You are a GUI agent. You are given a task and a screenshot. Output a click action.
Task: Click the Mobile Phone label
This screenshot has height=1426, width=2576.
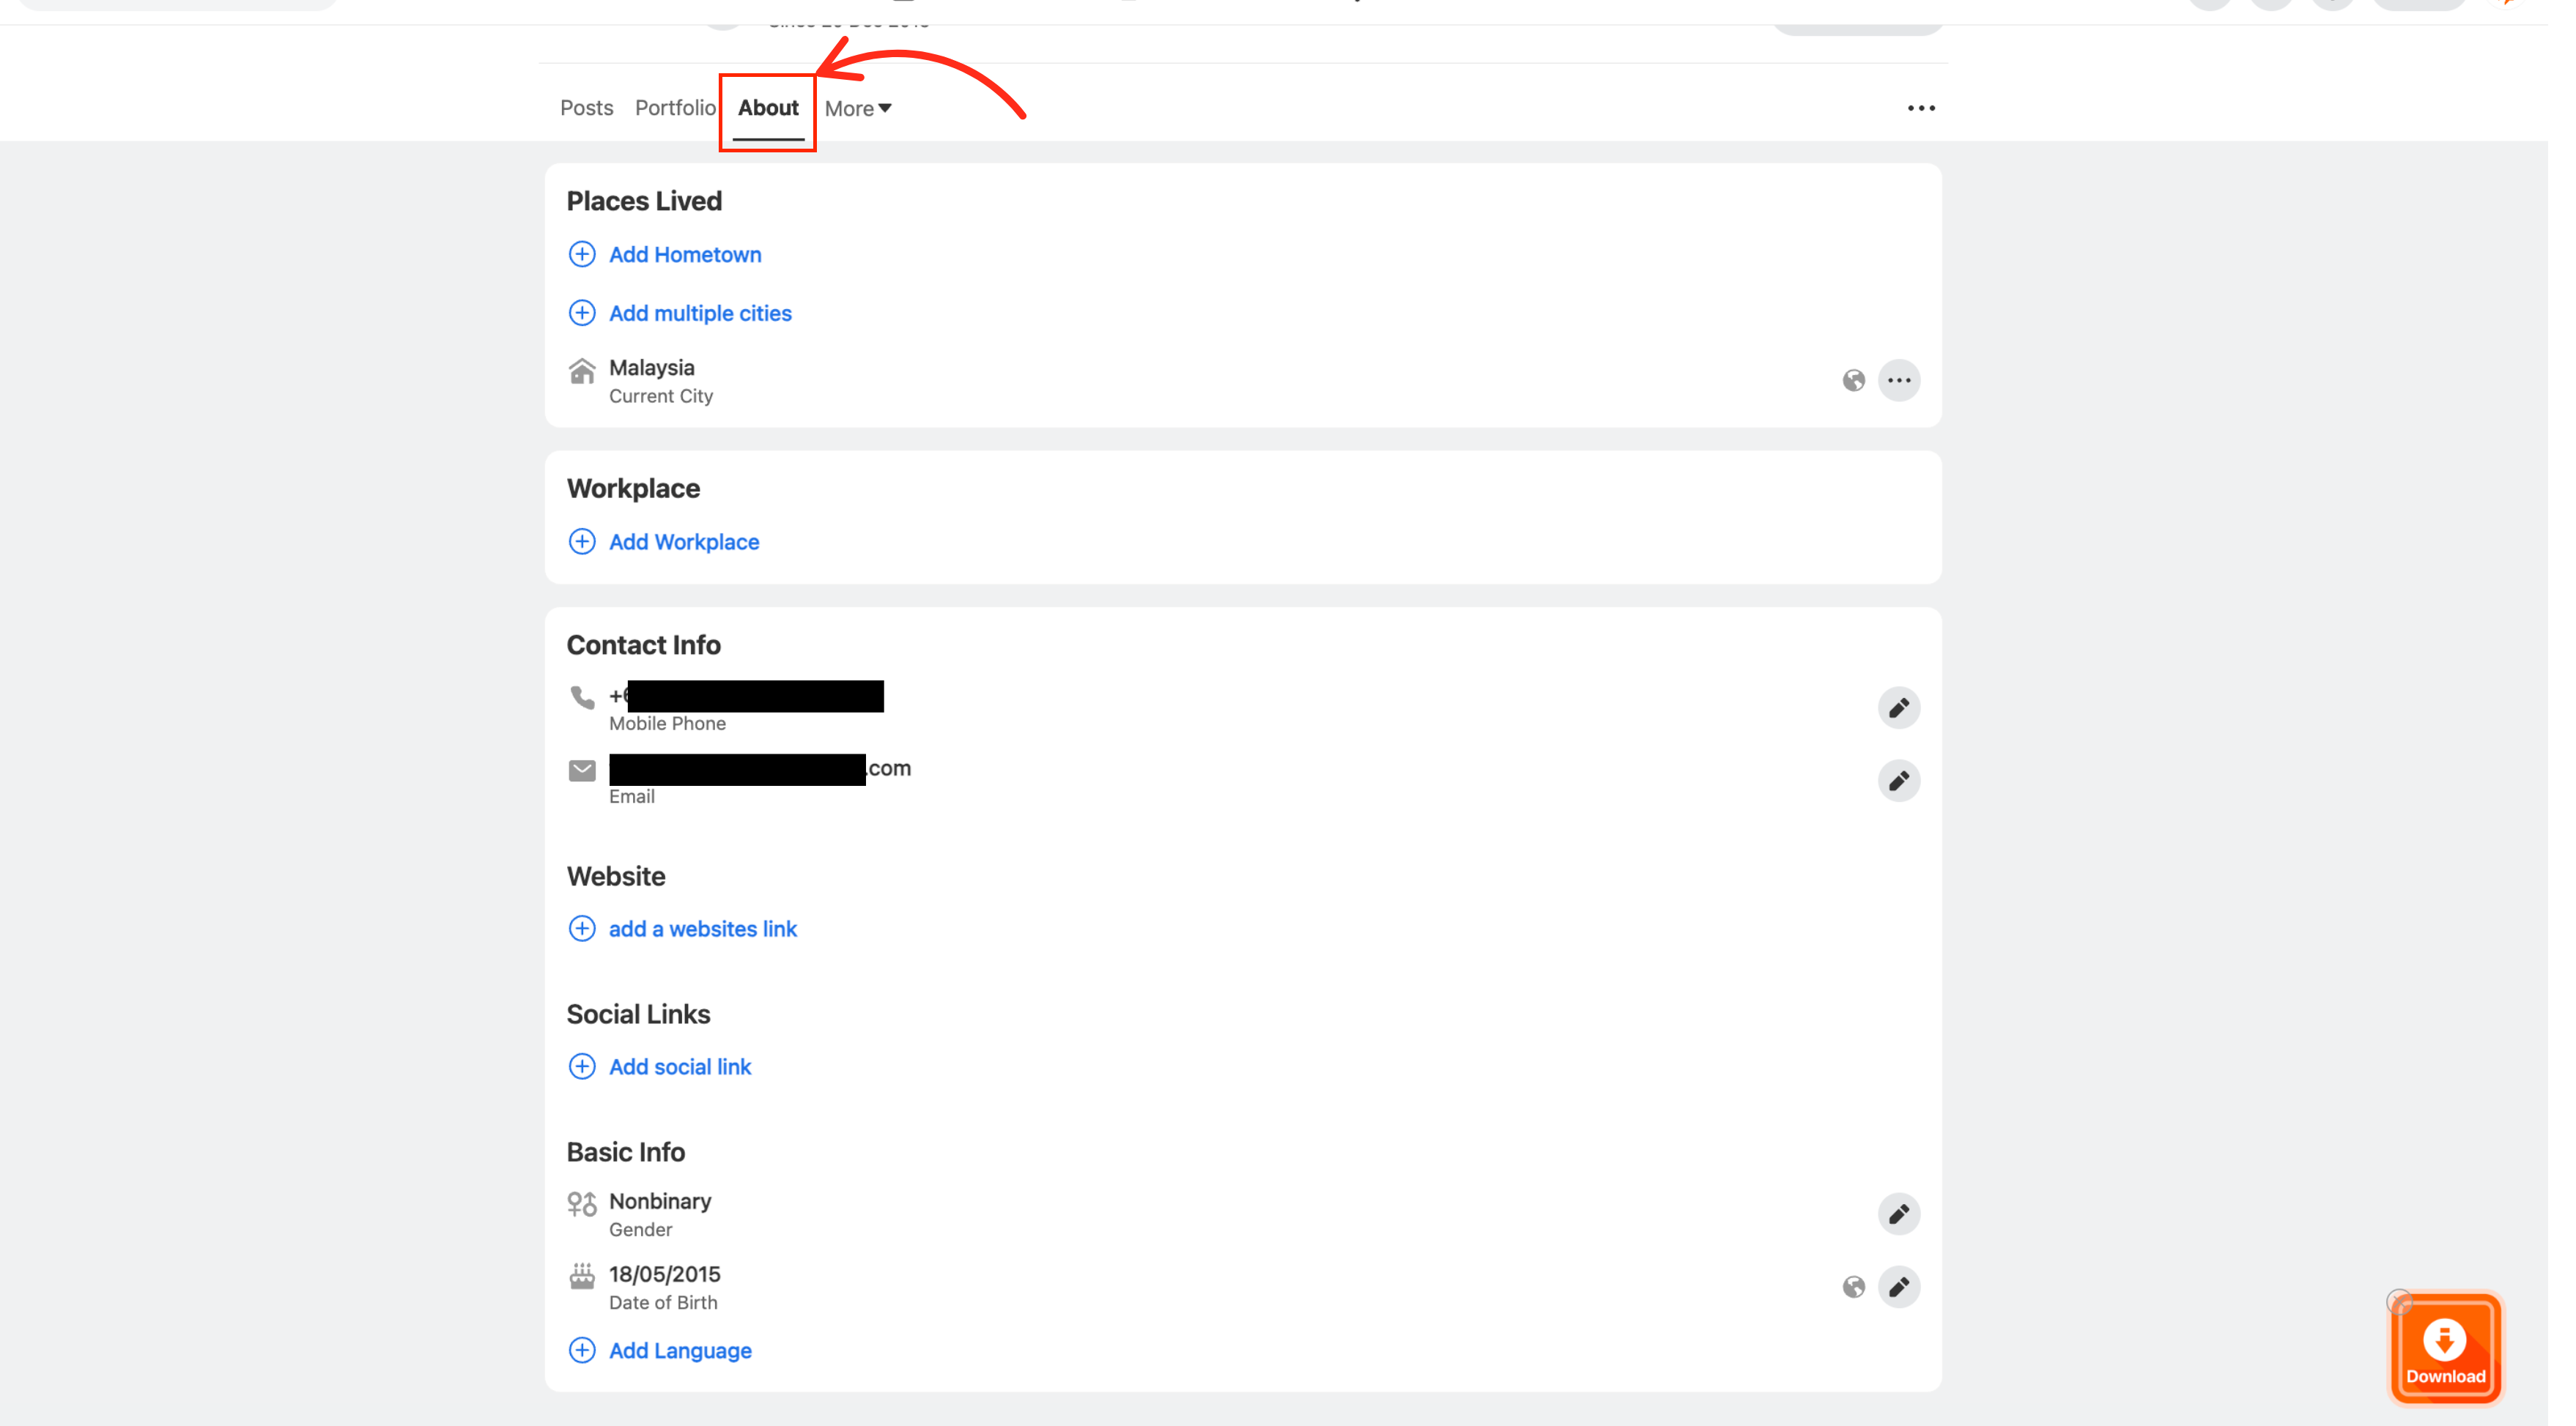tap(667, 723)
